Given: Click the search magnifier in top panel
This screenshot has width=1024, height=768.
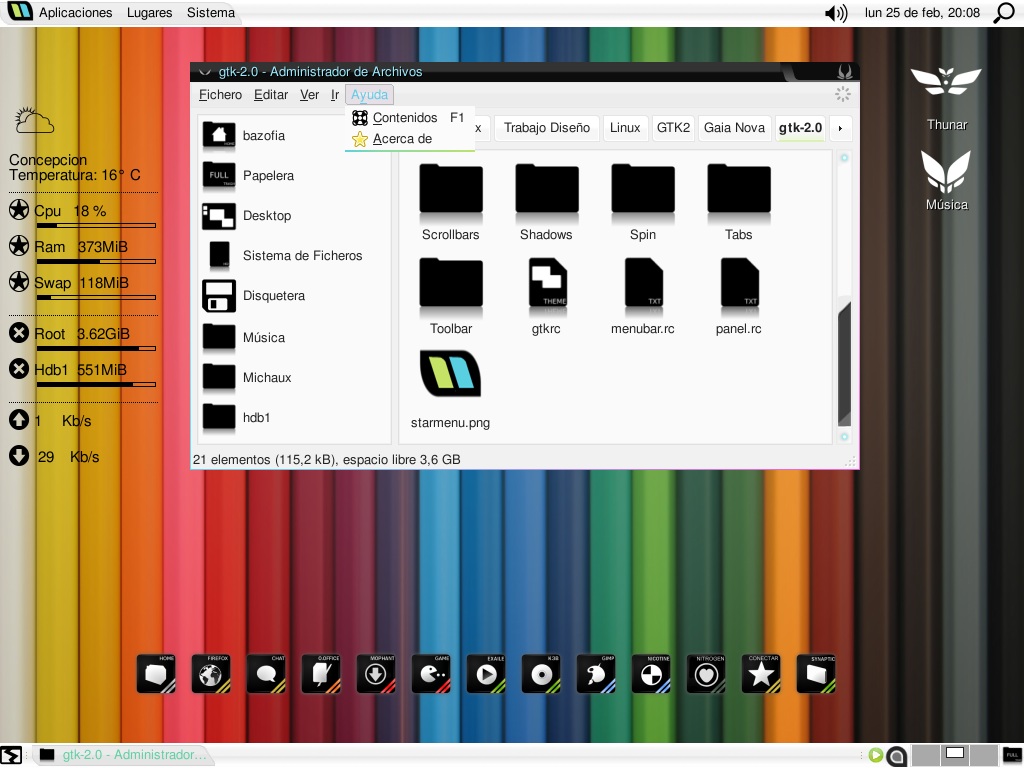Looking at the screenshot, I should (x=1004, y=12).
